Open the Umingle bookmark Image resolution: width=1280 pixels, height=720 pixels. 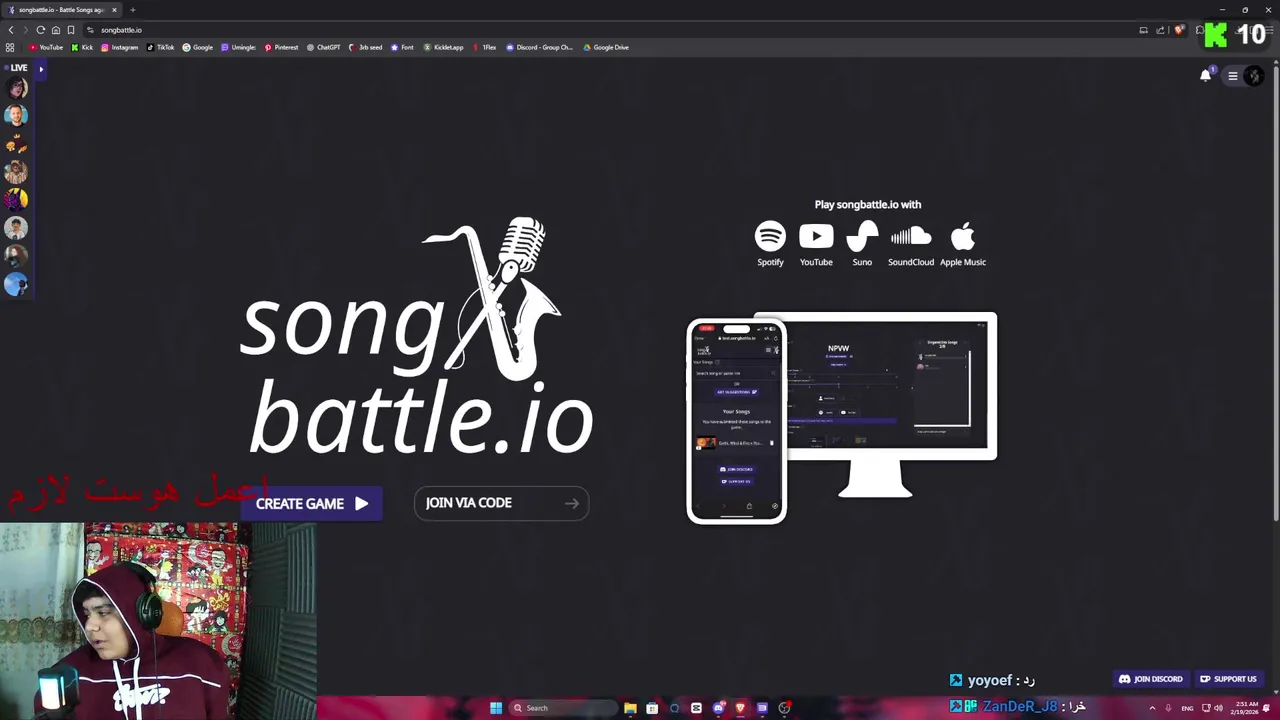238,47
